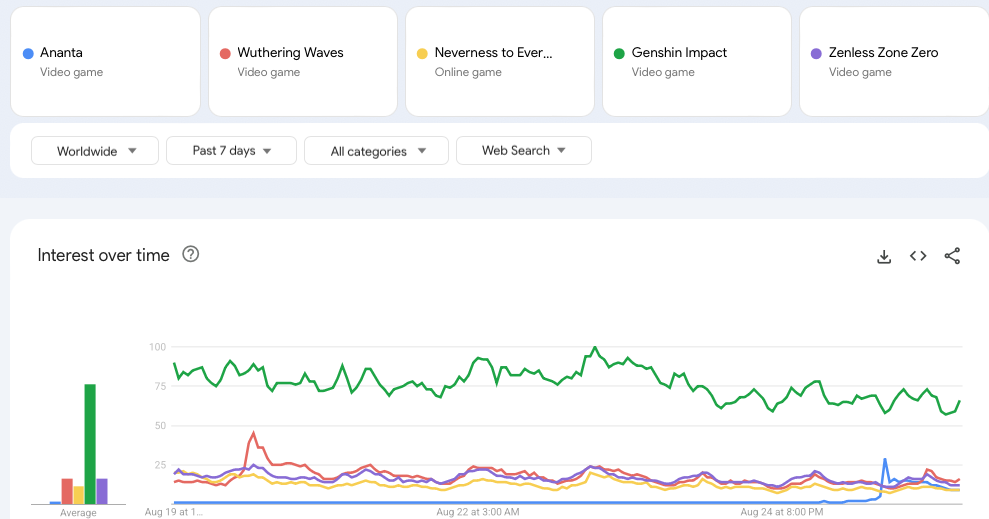The height and width of the screenshot is (519, 989).
Task: Click the Online game subtitle under Neverness
Action: coord(468,72)
